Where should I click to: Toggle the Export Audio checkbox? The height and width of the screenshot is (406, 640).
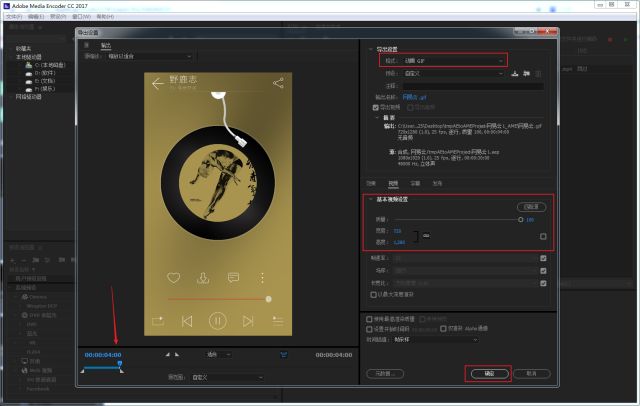point(410,107)
